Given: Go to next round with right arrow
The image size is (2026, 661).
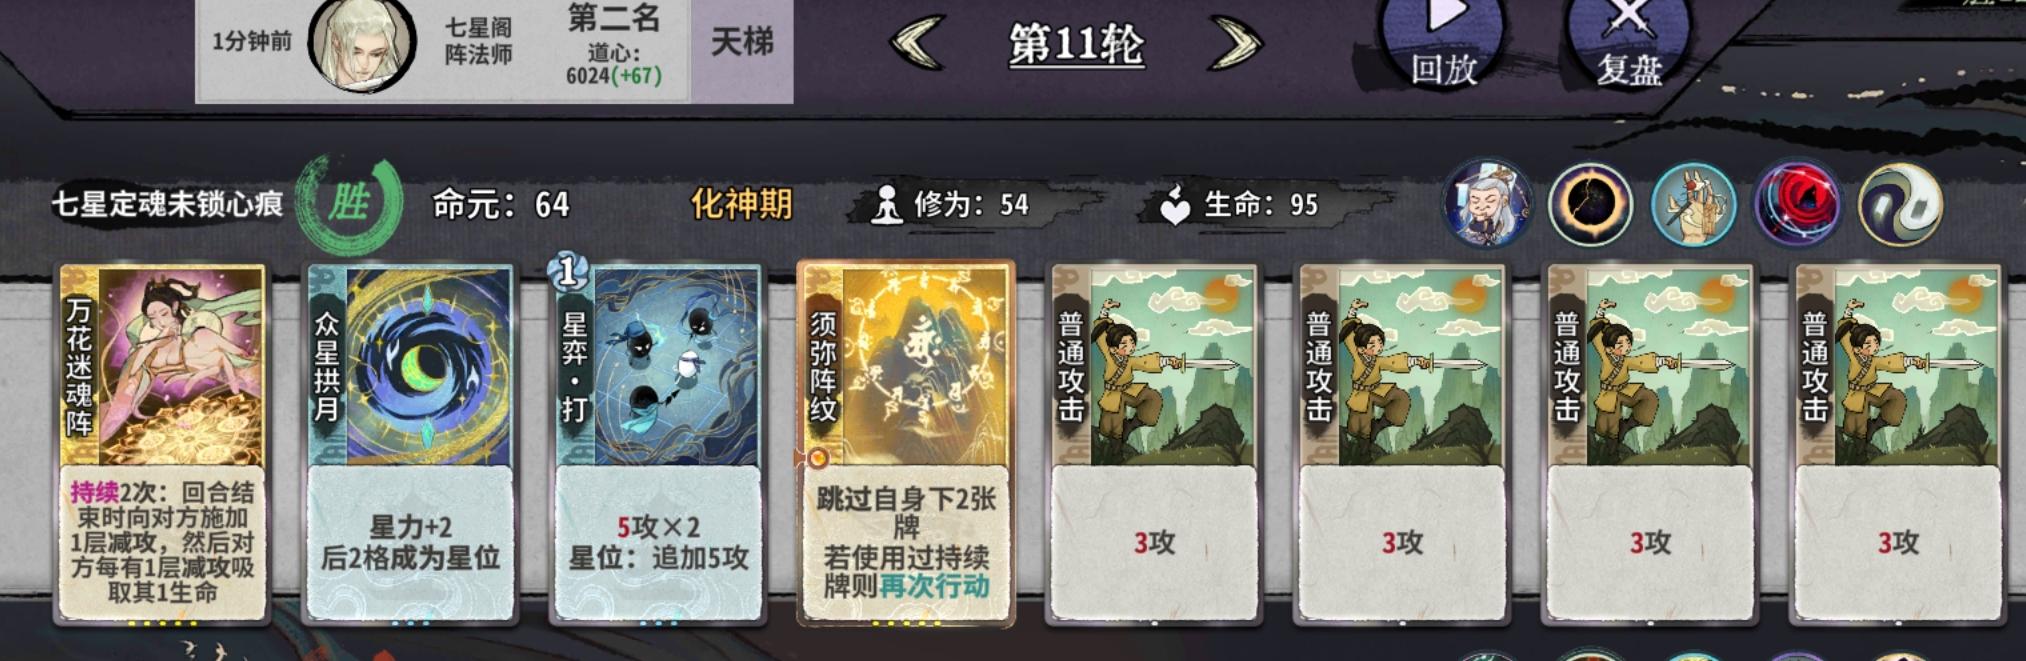Looking at the screenshot, I should click(x=1236, y=43).
